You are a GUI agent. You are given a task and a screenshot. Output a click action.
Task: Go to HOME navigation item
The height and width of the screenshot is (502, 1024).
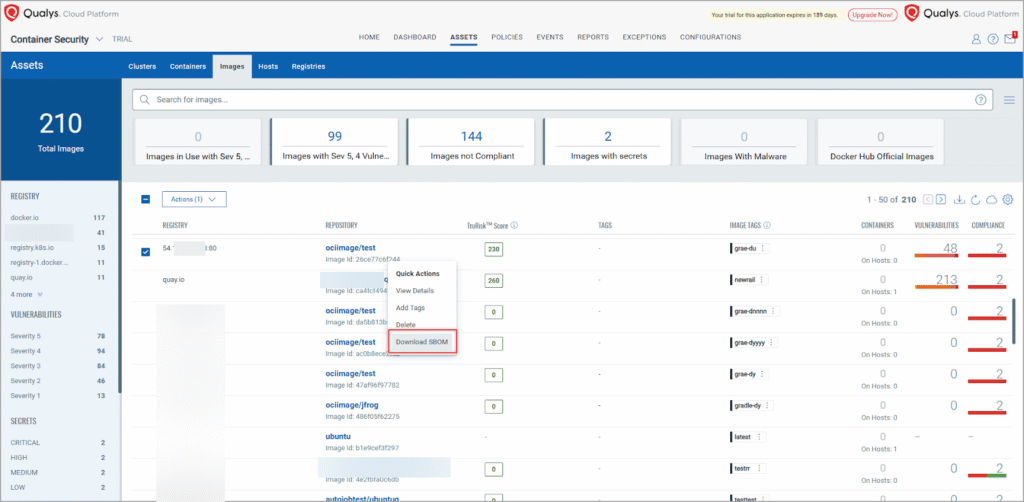pyautogui.click(x=369, y=37)
